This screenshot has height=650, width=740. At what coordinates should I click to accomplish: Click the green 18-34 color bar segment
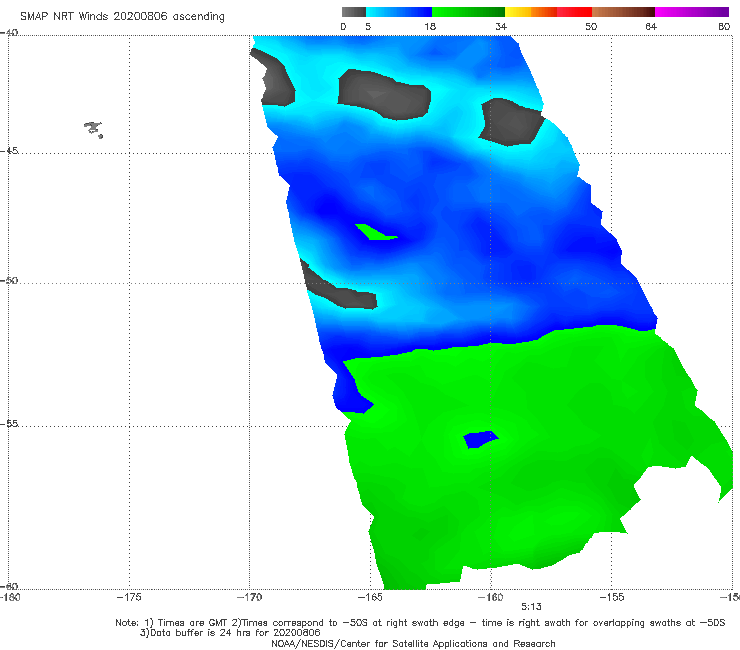point(468,12)
